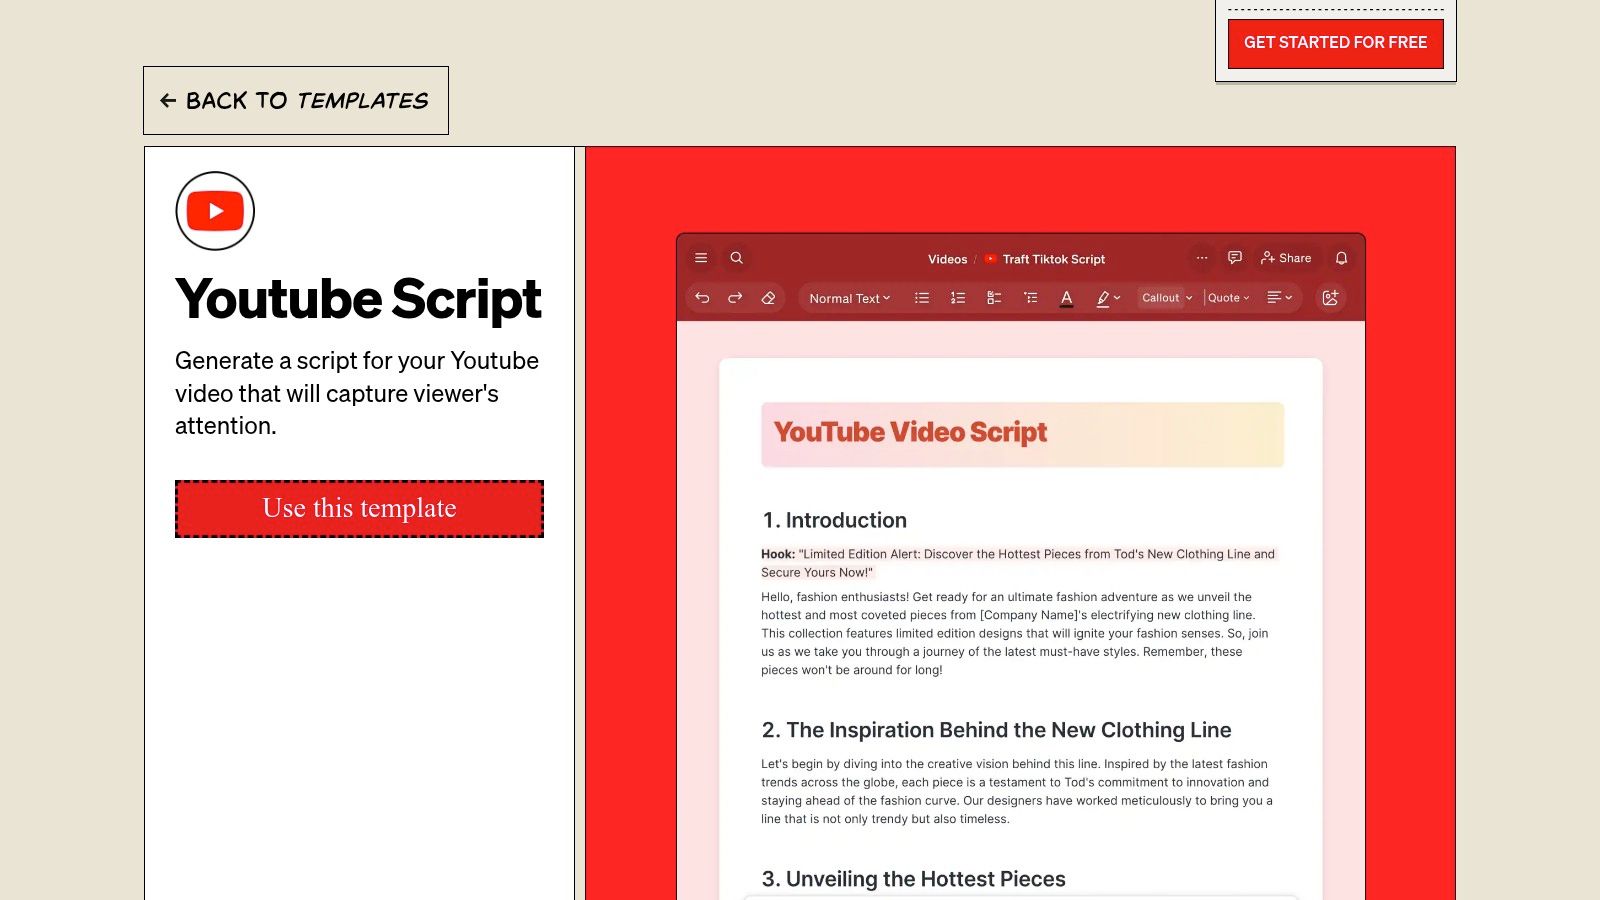1600x900 pixels.
Task: Click the paragraph starting Let's begin by diving
Action: (x=1016, y=791)
